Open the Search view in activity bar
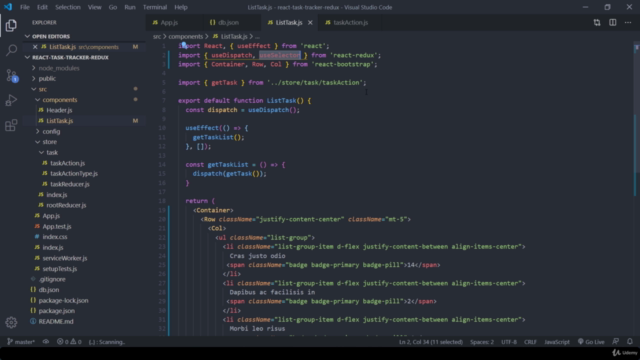 [11, 51]
